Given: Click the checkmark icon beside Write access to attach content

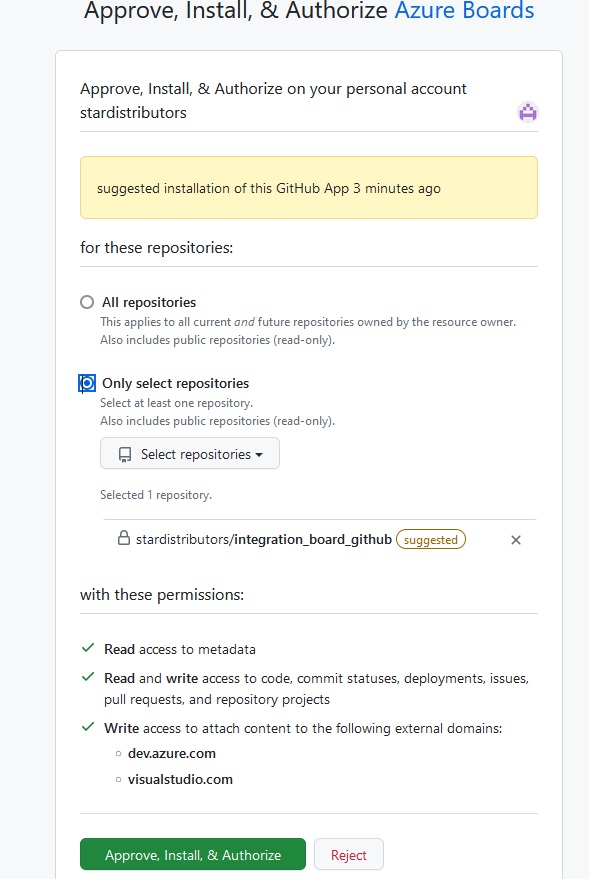Looking at the screenshot, I should (x=88, y=727).
